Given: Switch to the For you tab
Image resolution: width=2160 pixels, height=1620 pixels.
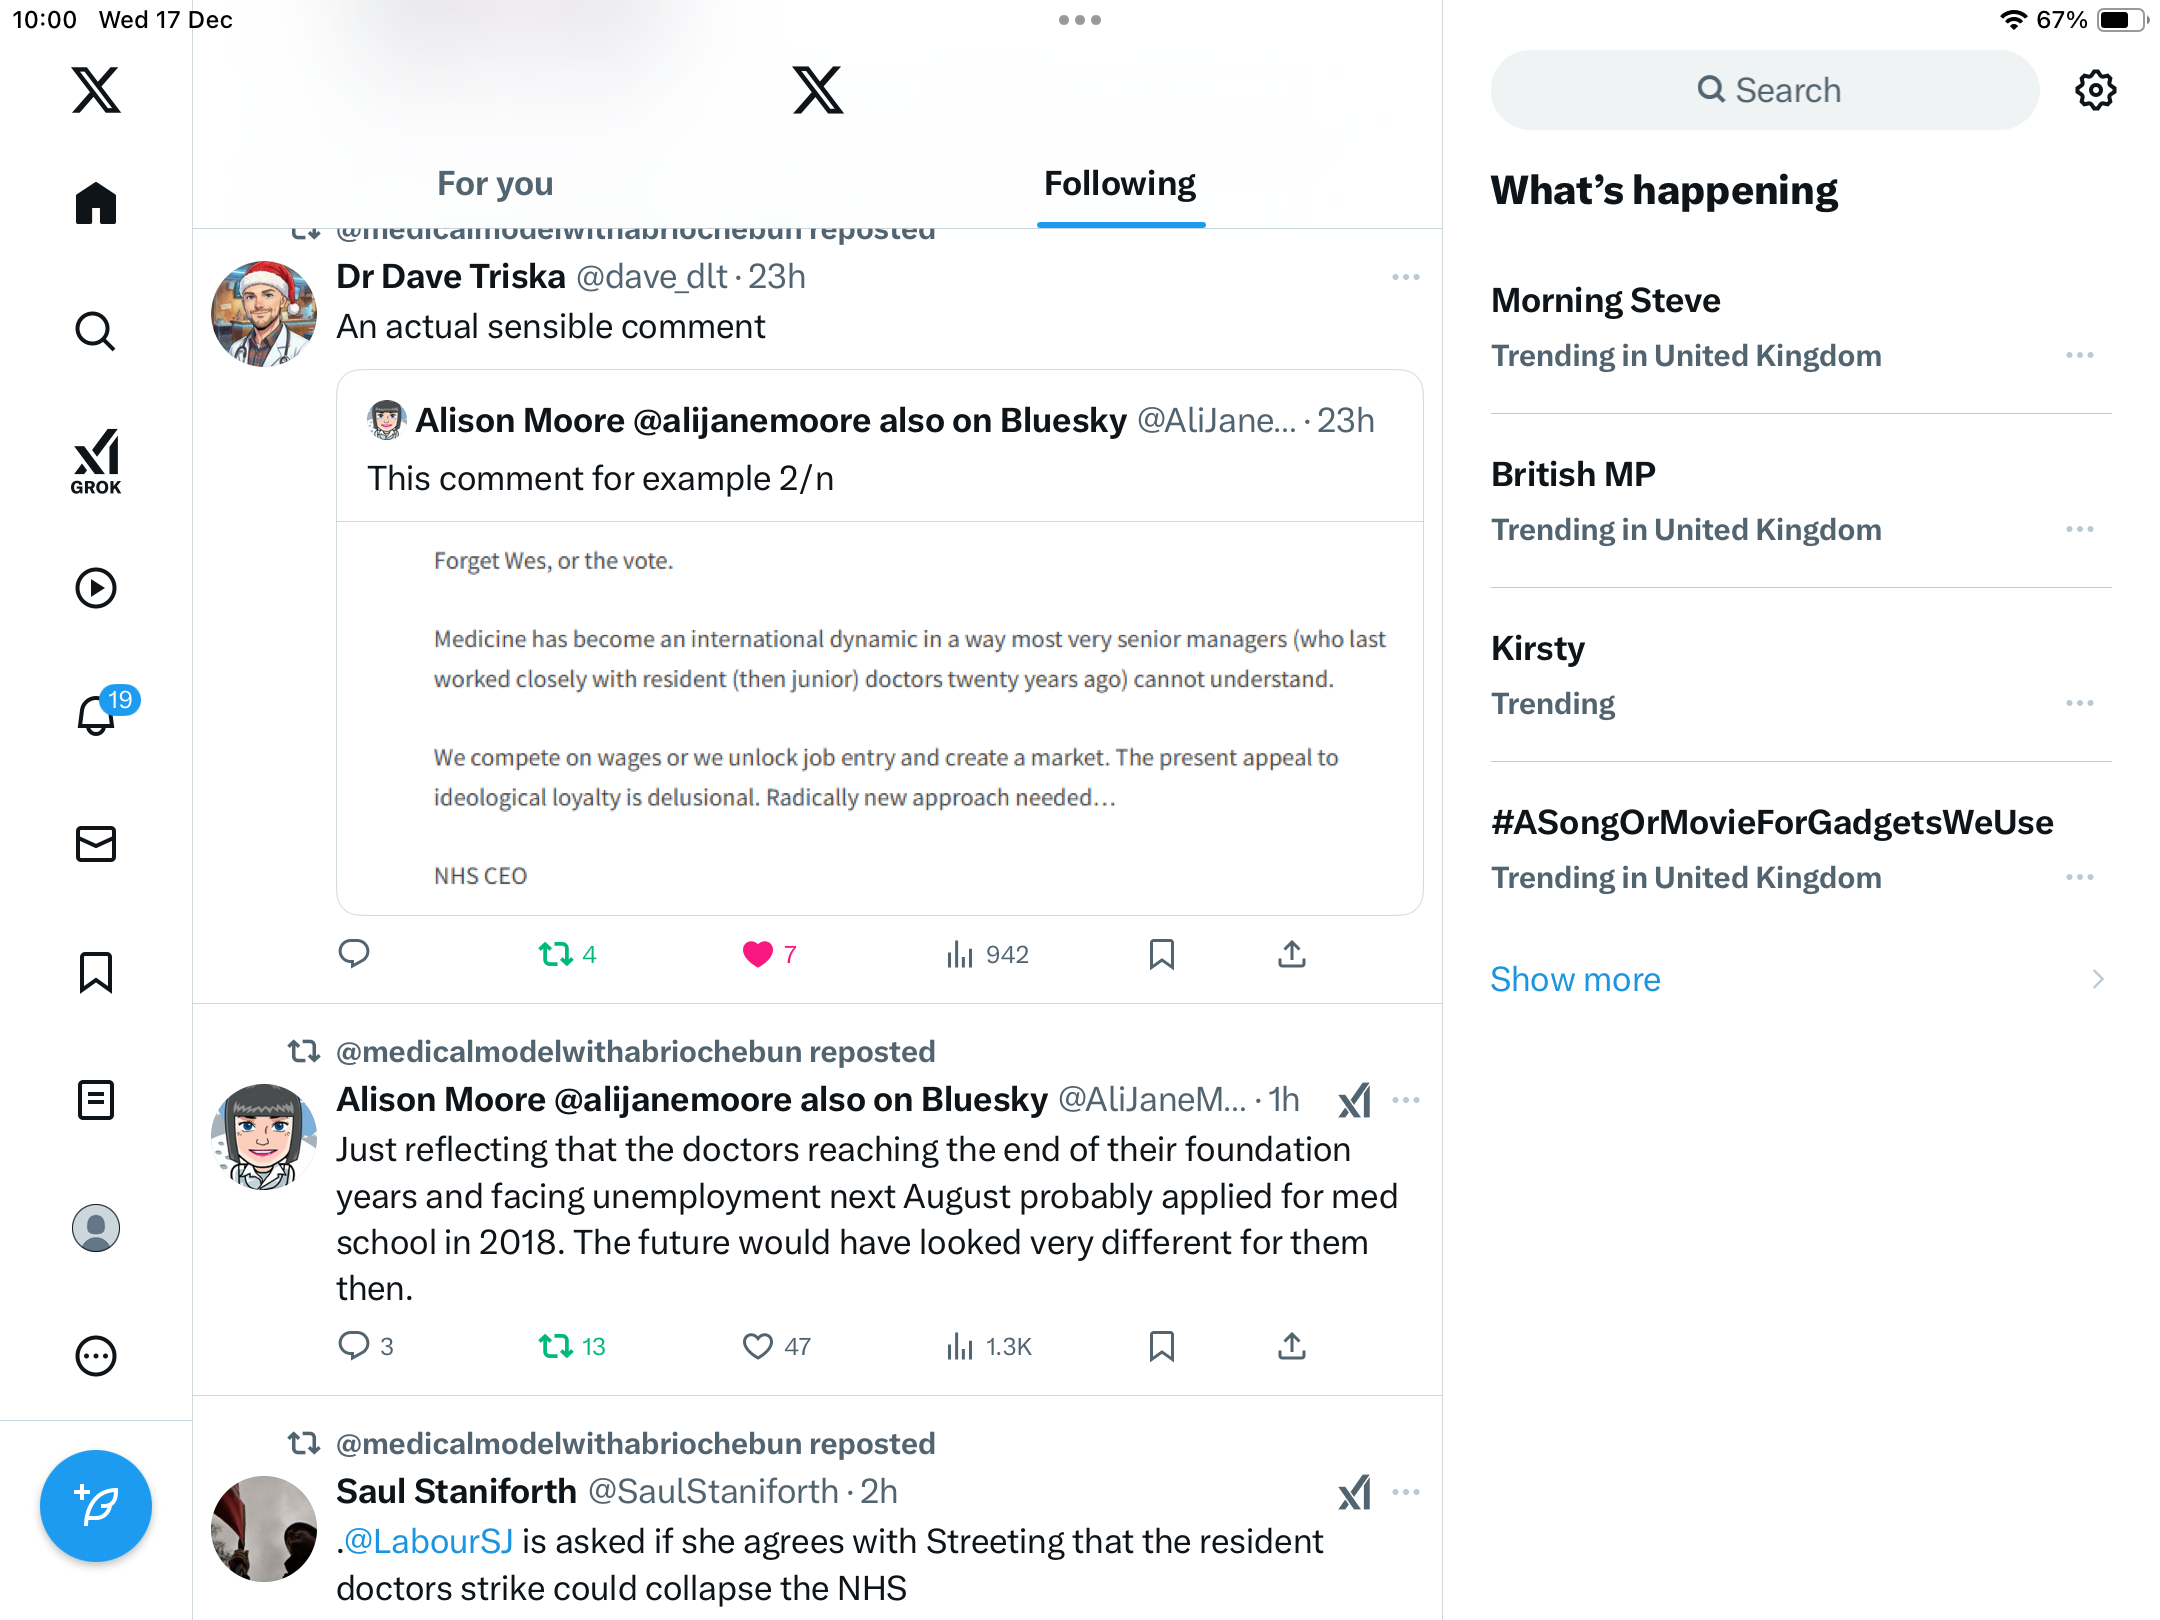Looking at the screenshot, I should 495,184.
